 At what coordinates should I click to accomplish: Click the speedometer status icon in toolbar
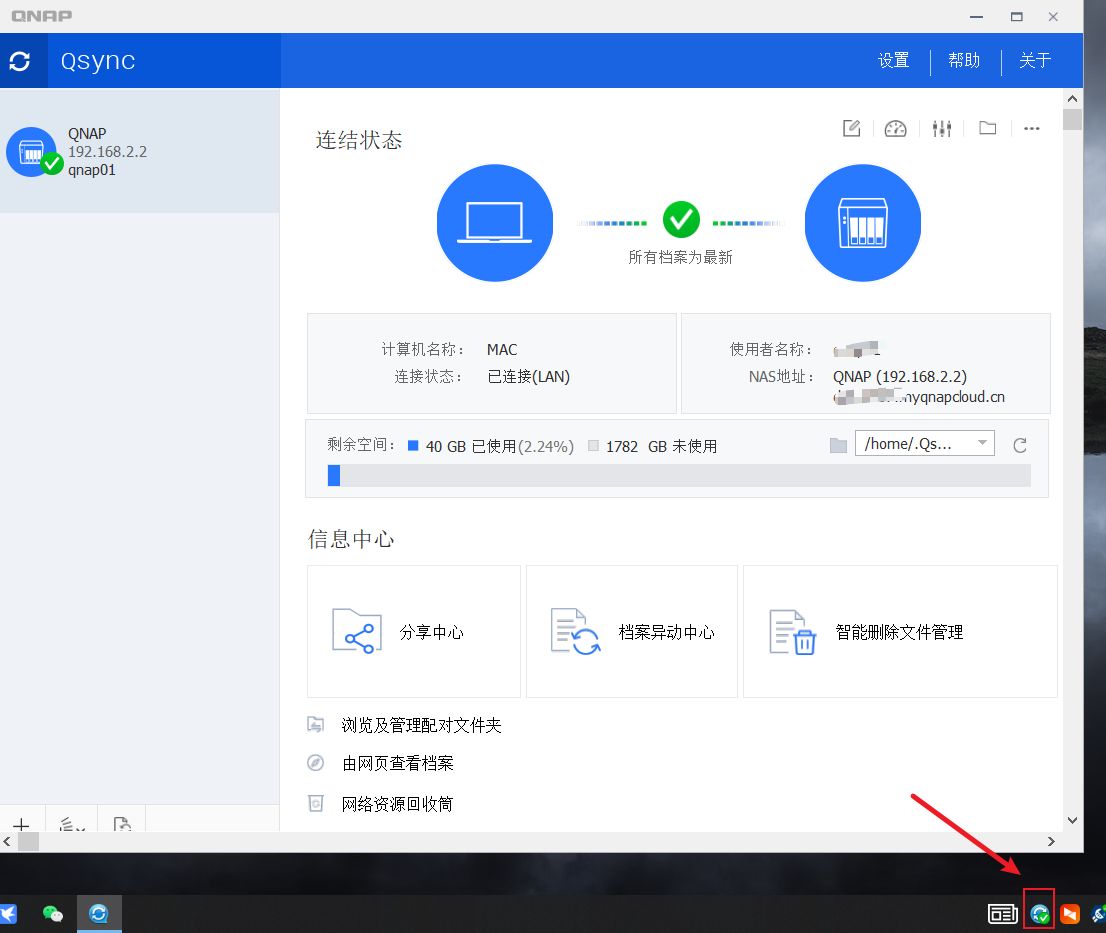896,128
